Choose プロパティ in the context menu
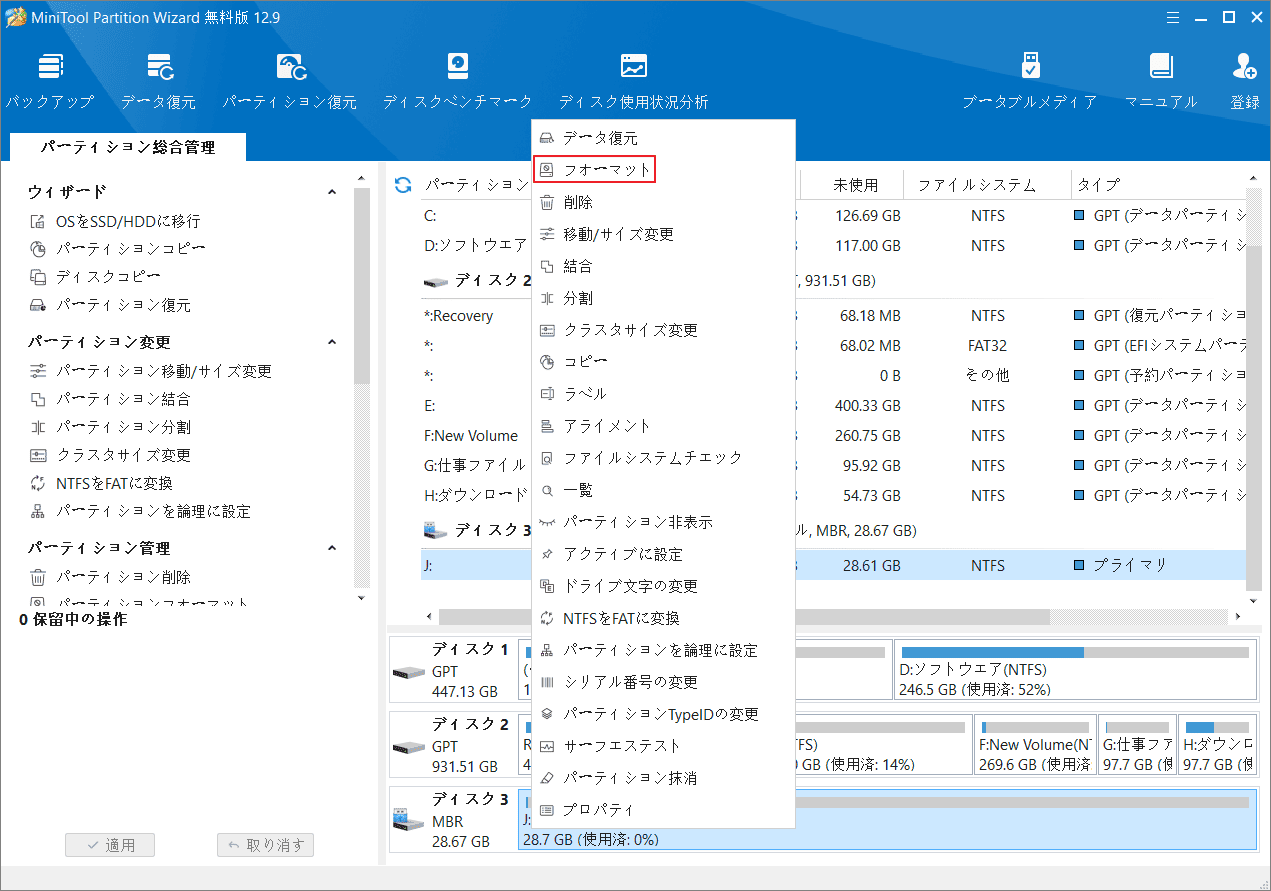This screenshot has height=891, width=1271. click(663, 810)
